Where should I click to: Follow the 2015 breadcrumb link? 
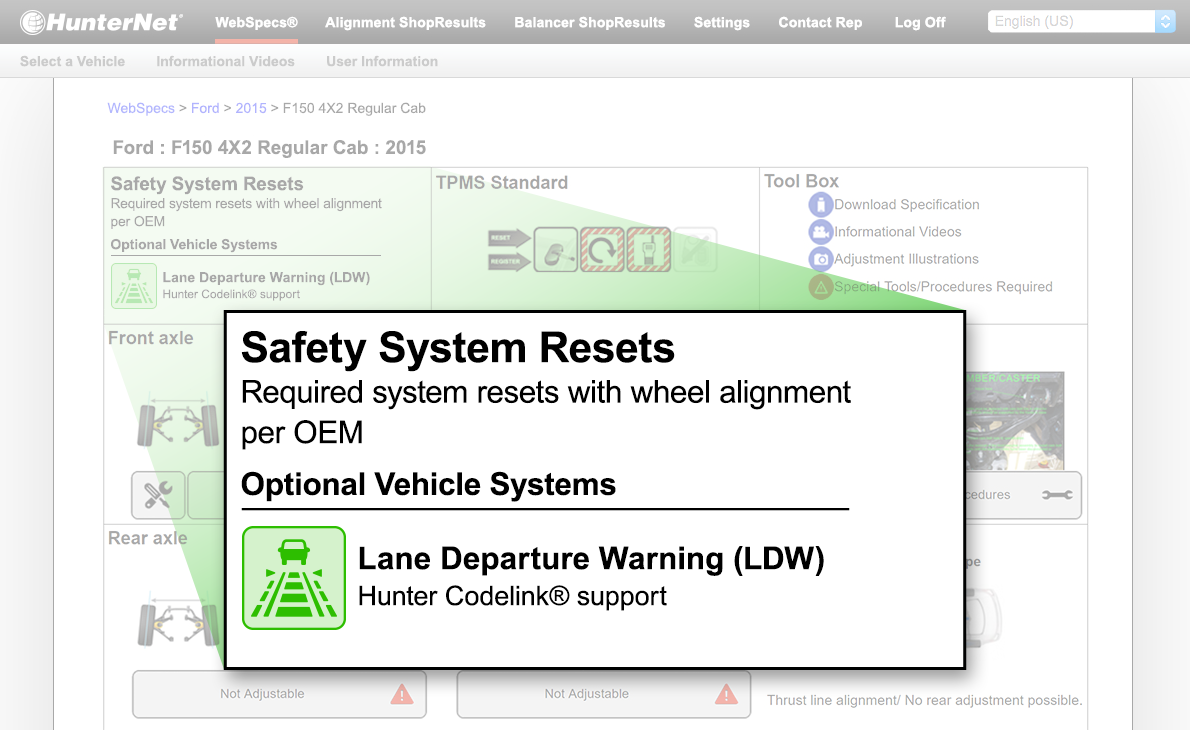coord(251,108)
